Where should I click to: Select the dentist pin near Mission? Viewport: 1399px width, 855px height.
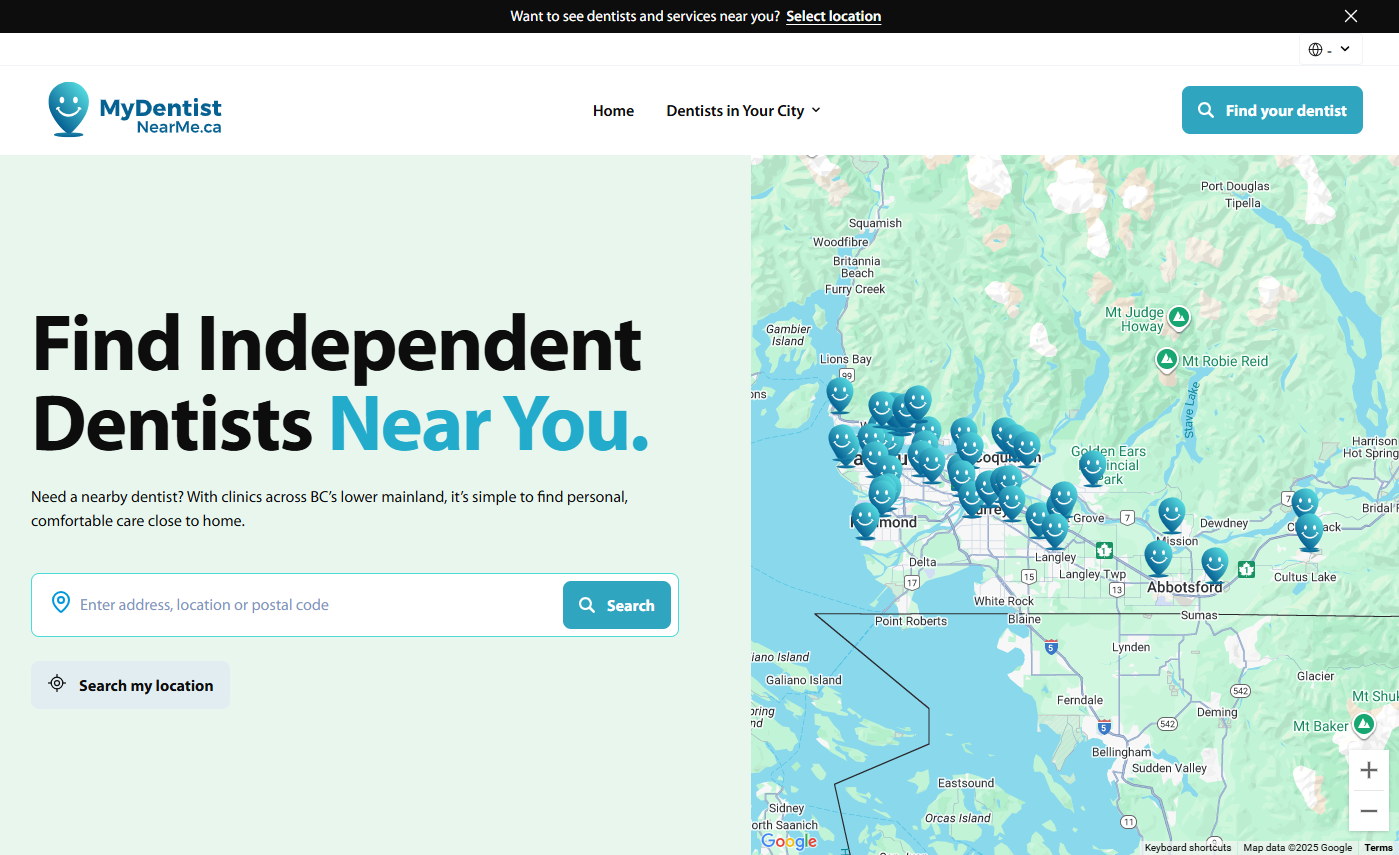[1171, 514]
